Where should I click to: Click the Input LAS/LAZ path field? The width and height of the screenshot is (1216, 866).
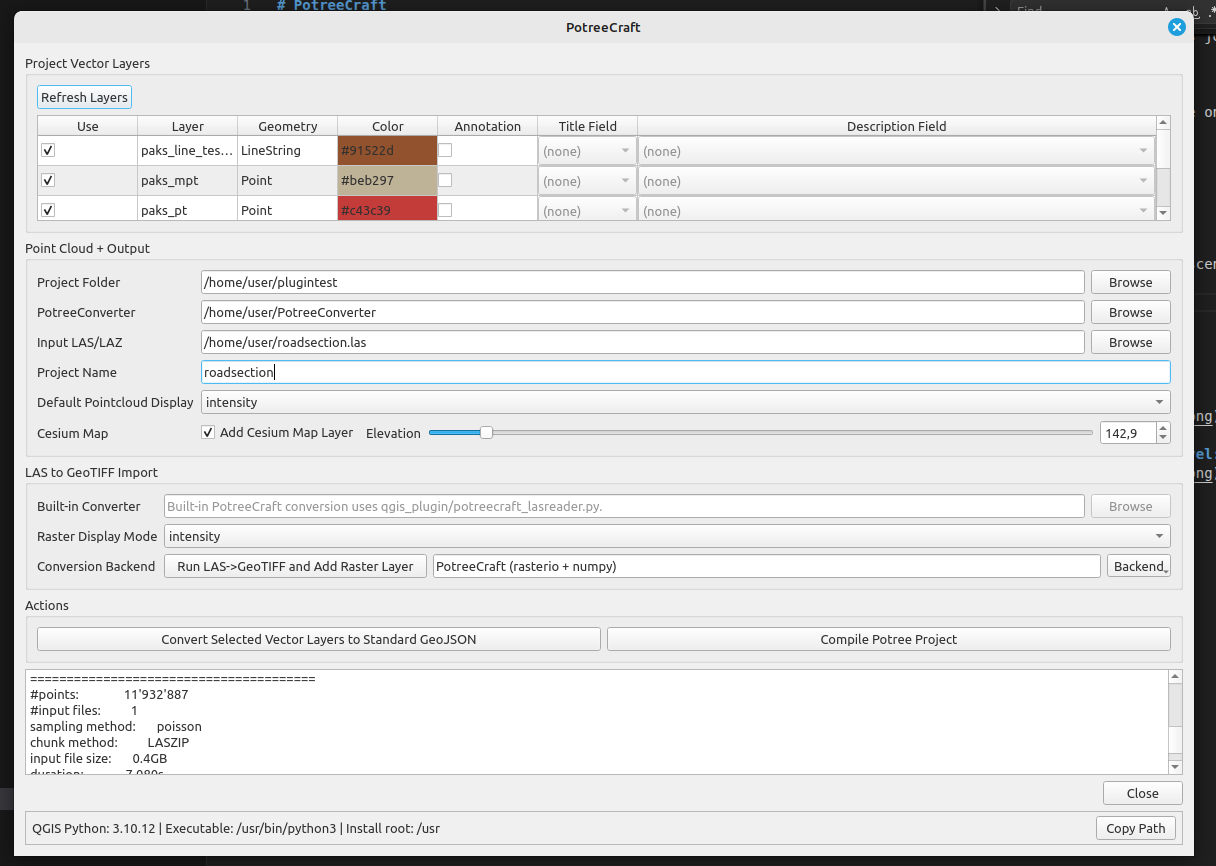coord(642,342)
